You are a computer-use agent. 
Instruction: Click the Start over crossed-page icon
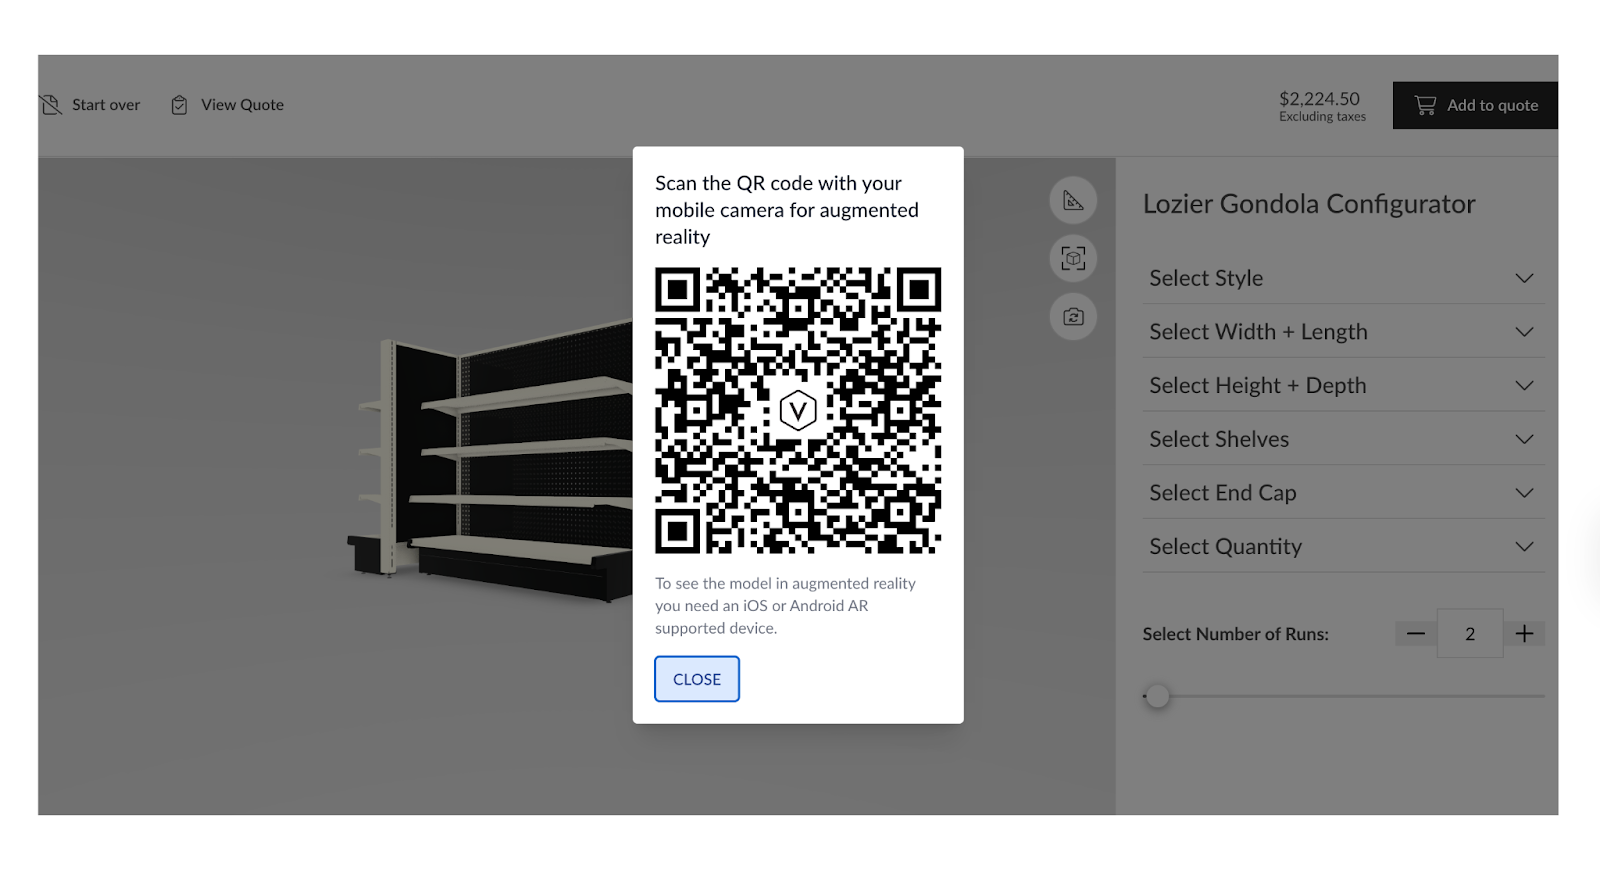pyautogui.click(x=51, y=105)
